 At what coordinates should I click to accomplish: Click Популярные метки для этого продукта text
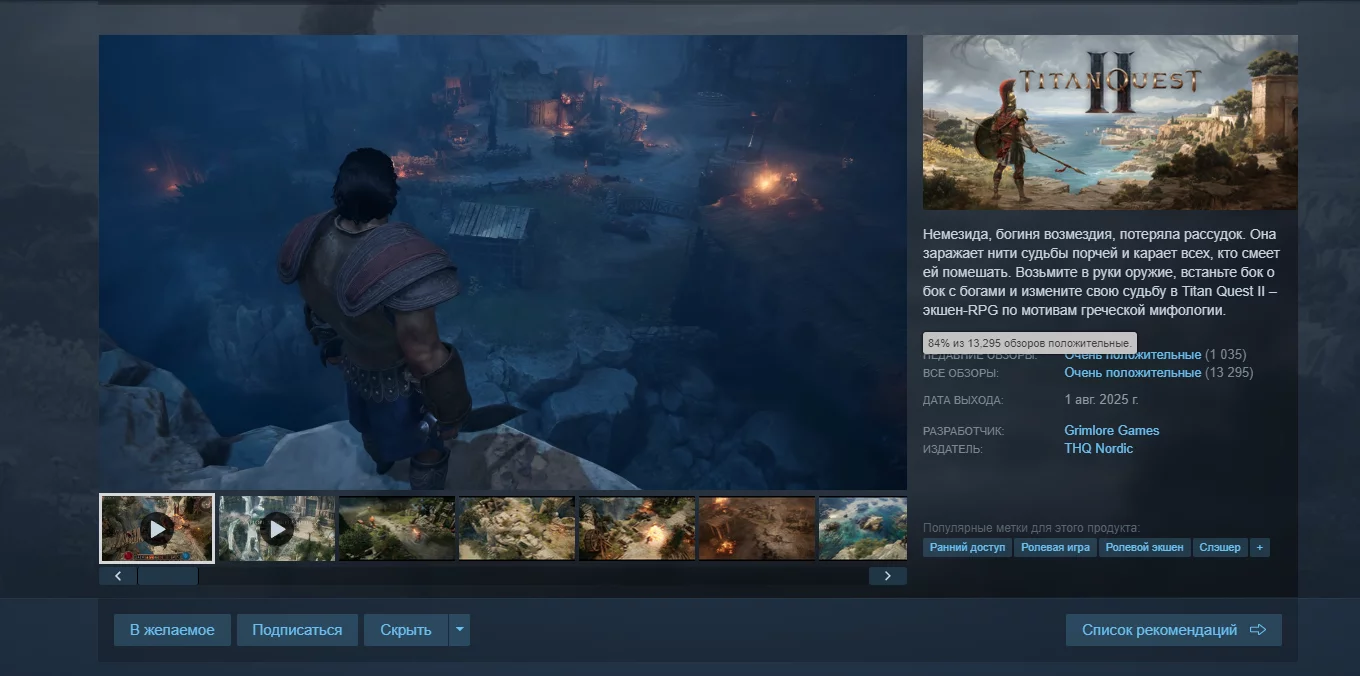point(1031,528)
